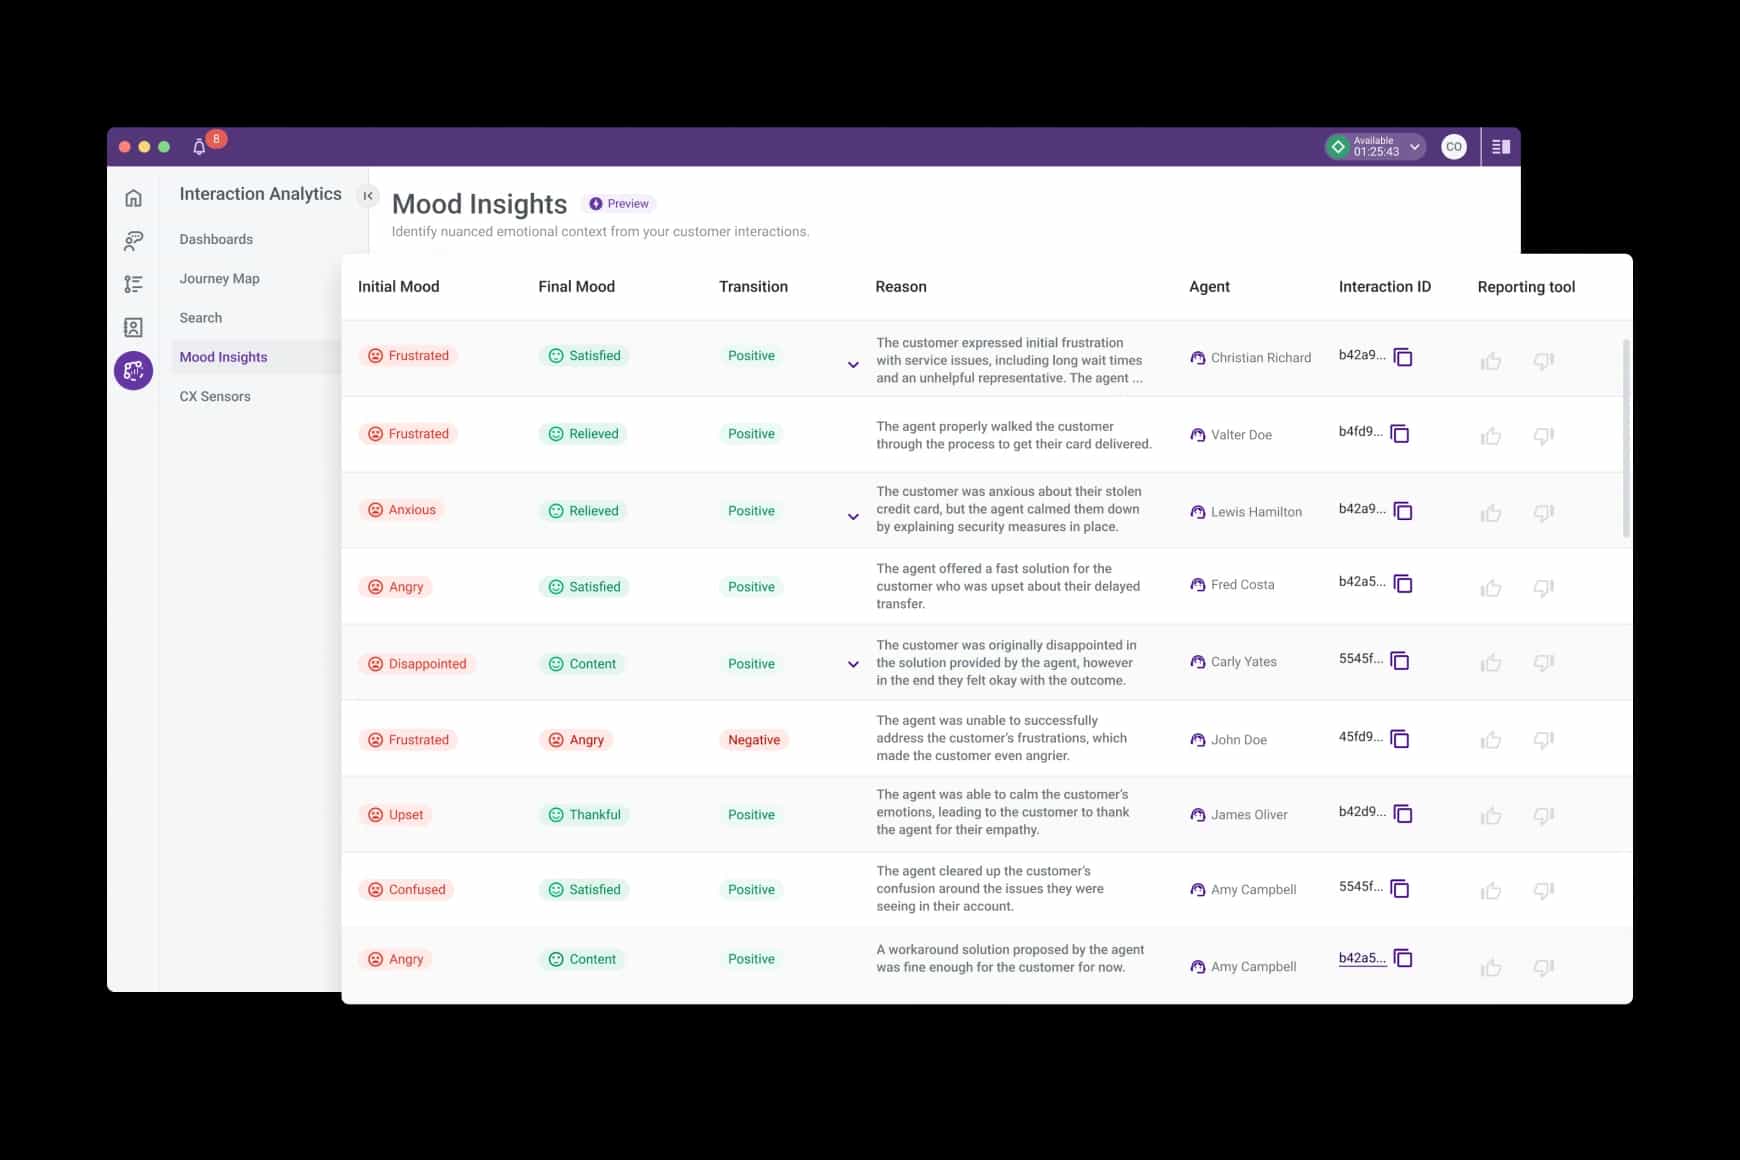This screenshot has height=1160, width=1740.
Task: Select the Home icon in sidebar
Action: click(133, 198)
